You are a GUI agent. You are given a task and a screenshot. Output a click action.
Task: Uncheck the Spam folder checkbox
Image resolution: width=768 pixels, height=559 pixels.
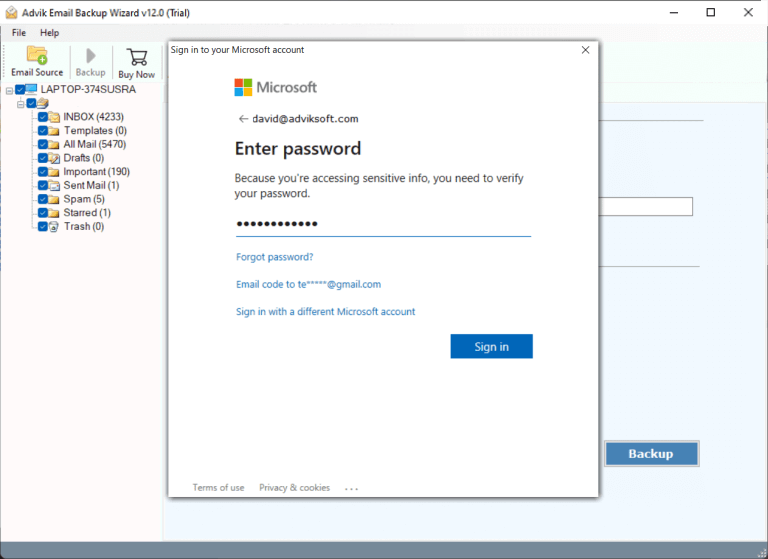[x=42, y=199]
